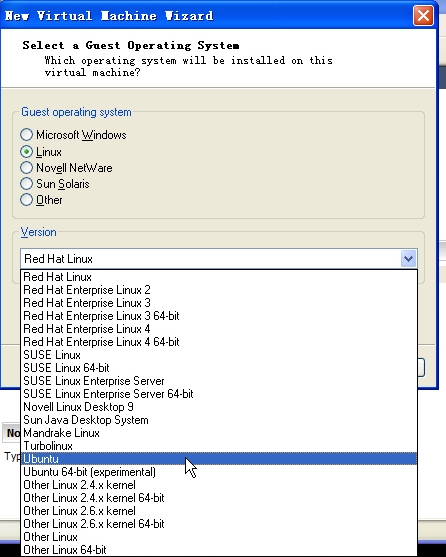Select SUSE Linux 64-bit option

click(219, 368)
